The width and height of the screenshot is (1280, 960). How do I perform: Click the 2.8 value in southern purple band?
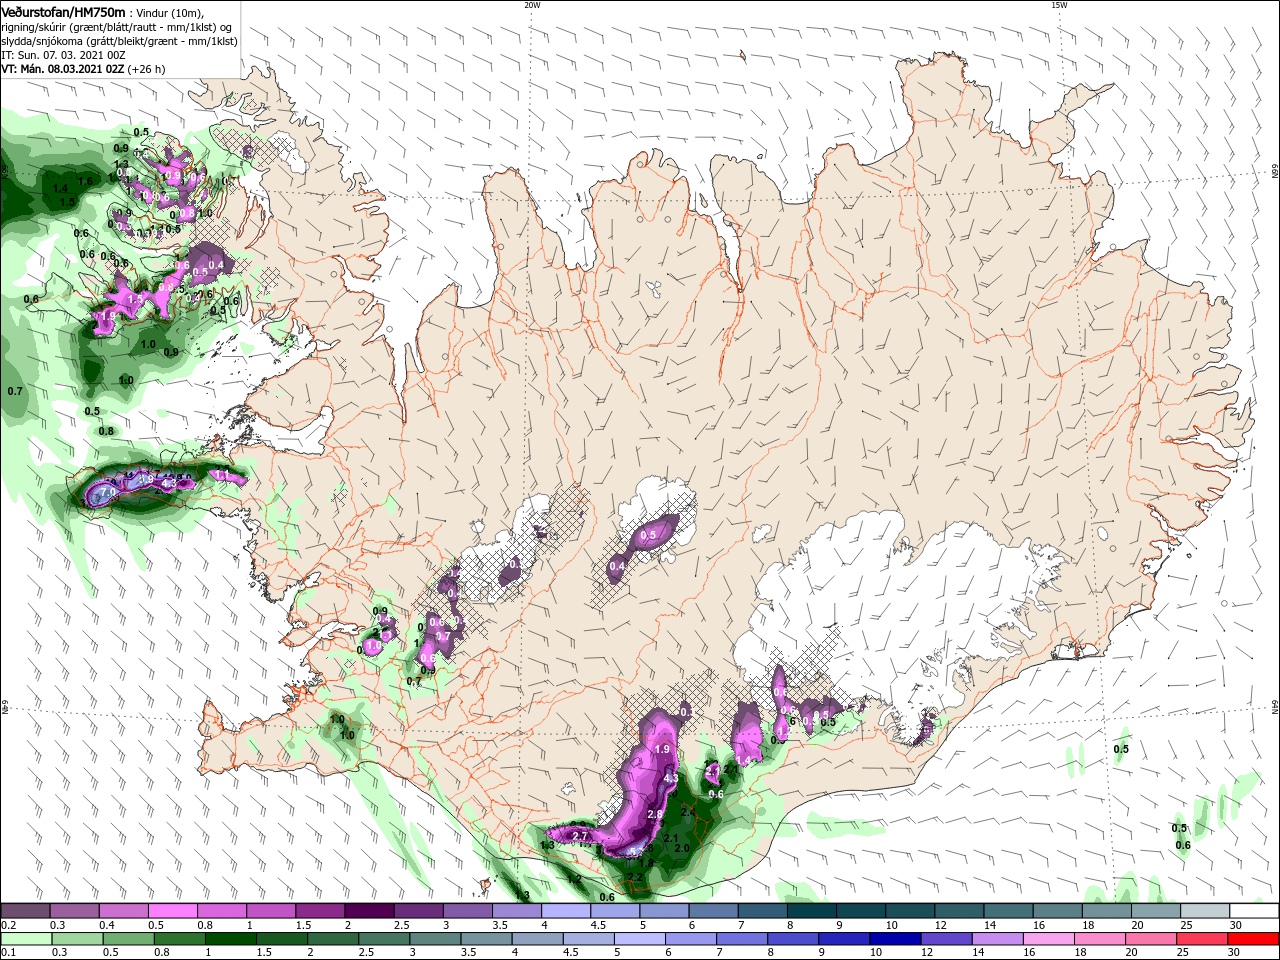(x=655, y=815)
